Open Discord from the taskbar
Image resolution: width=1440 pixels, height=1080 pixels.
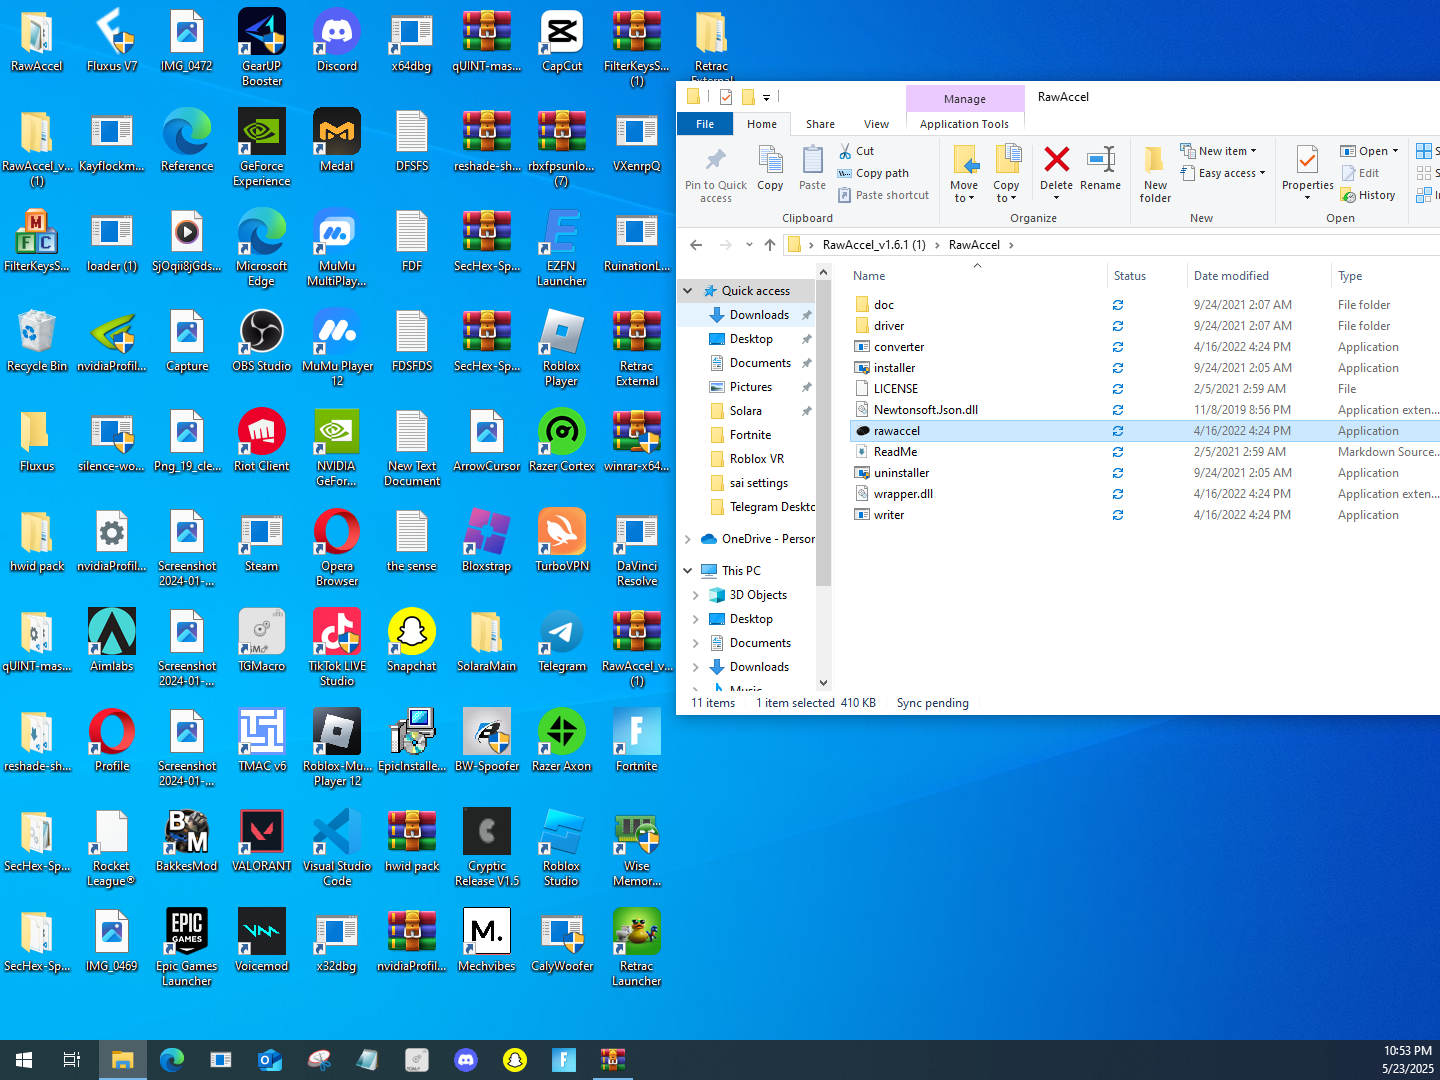[466, 1060]
